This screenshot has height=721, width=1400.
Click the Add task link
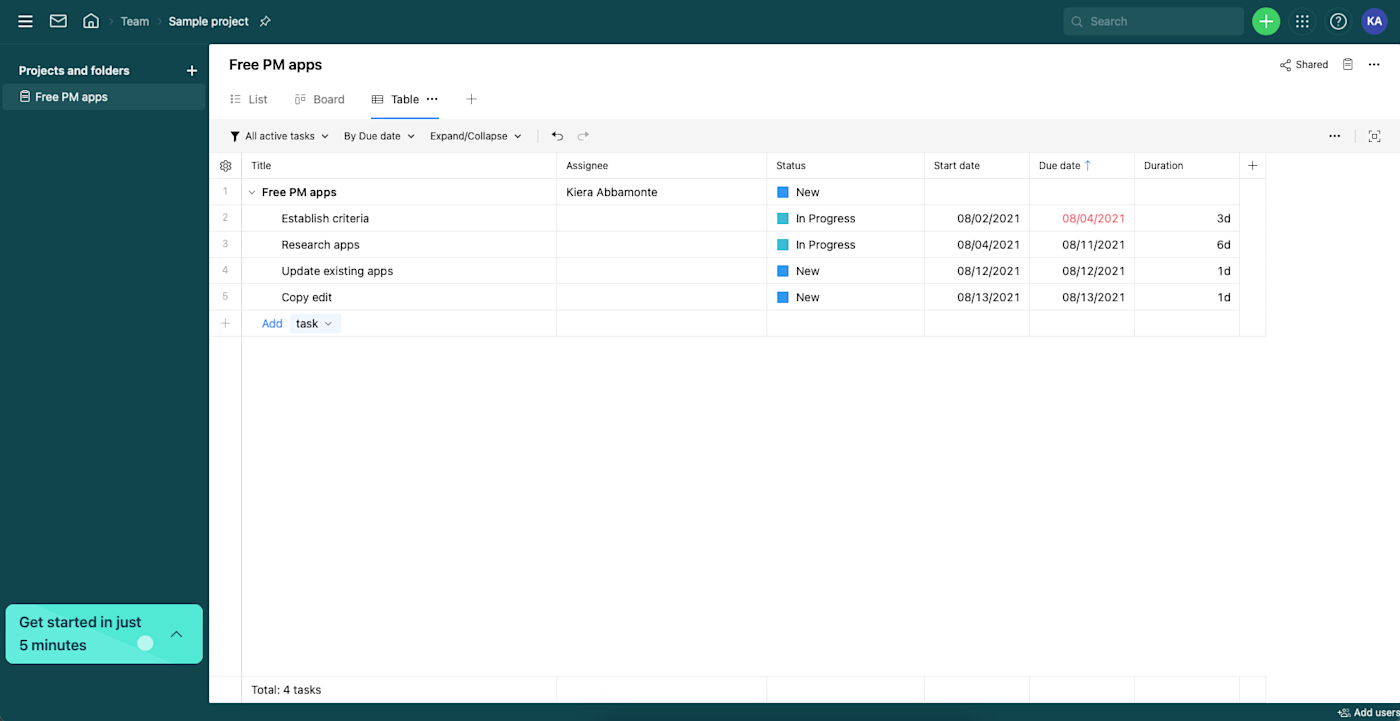coord(272,323)
